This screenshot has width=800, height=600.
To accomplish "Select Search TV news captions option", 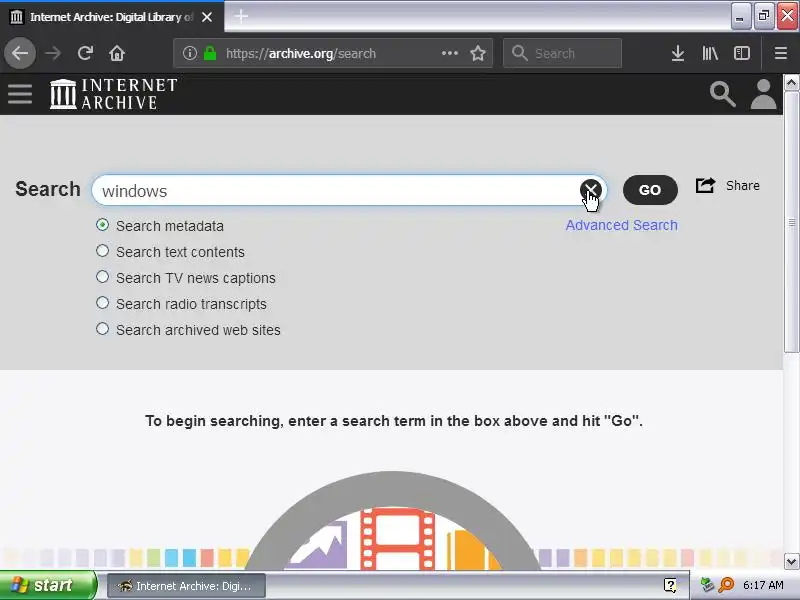I will point(103,277).
